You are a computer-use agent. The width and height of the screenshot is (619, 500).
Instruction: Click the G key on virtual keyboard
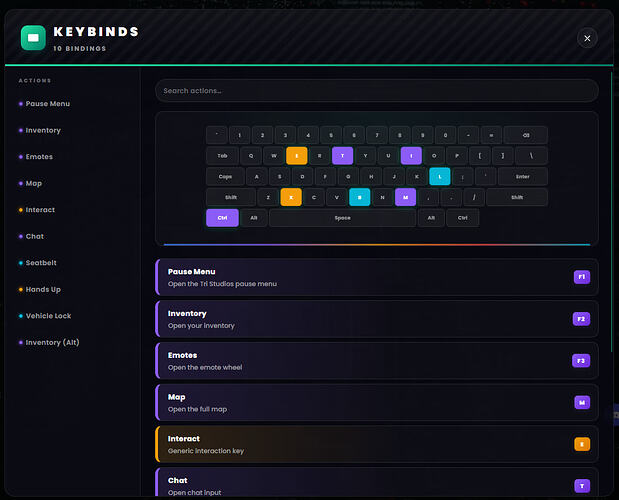pyautogui.click(x=348, y=176)
